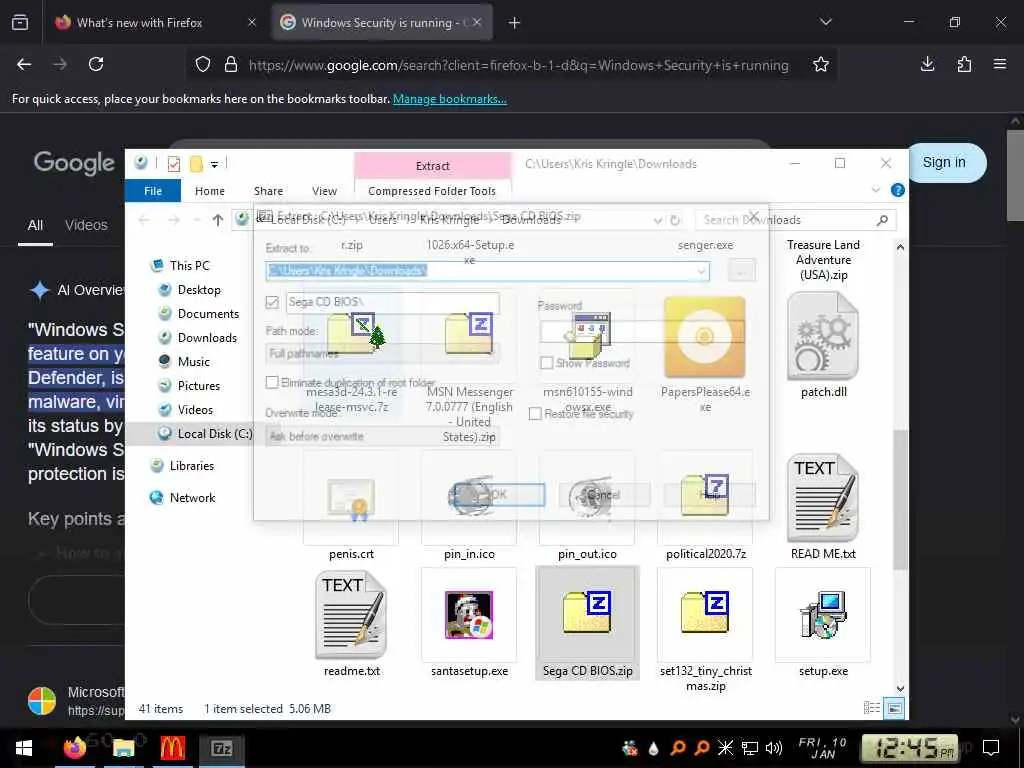1024x768 pixels.
Task: Click OK in Extract dialog
Action: coord(498,494)
